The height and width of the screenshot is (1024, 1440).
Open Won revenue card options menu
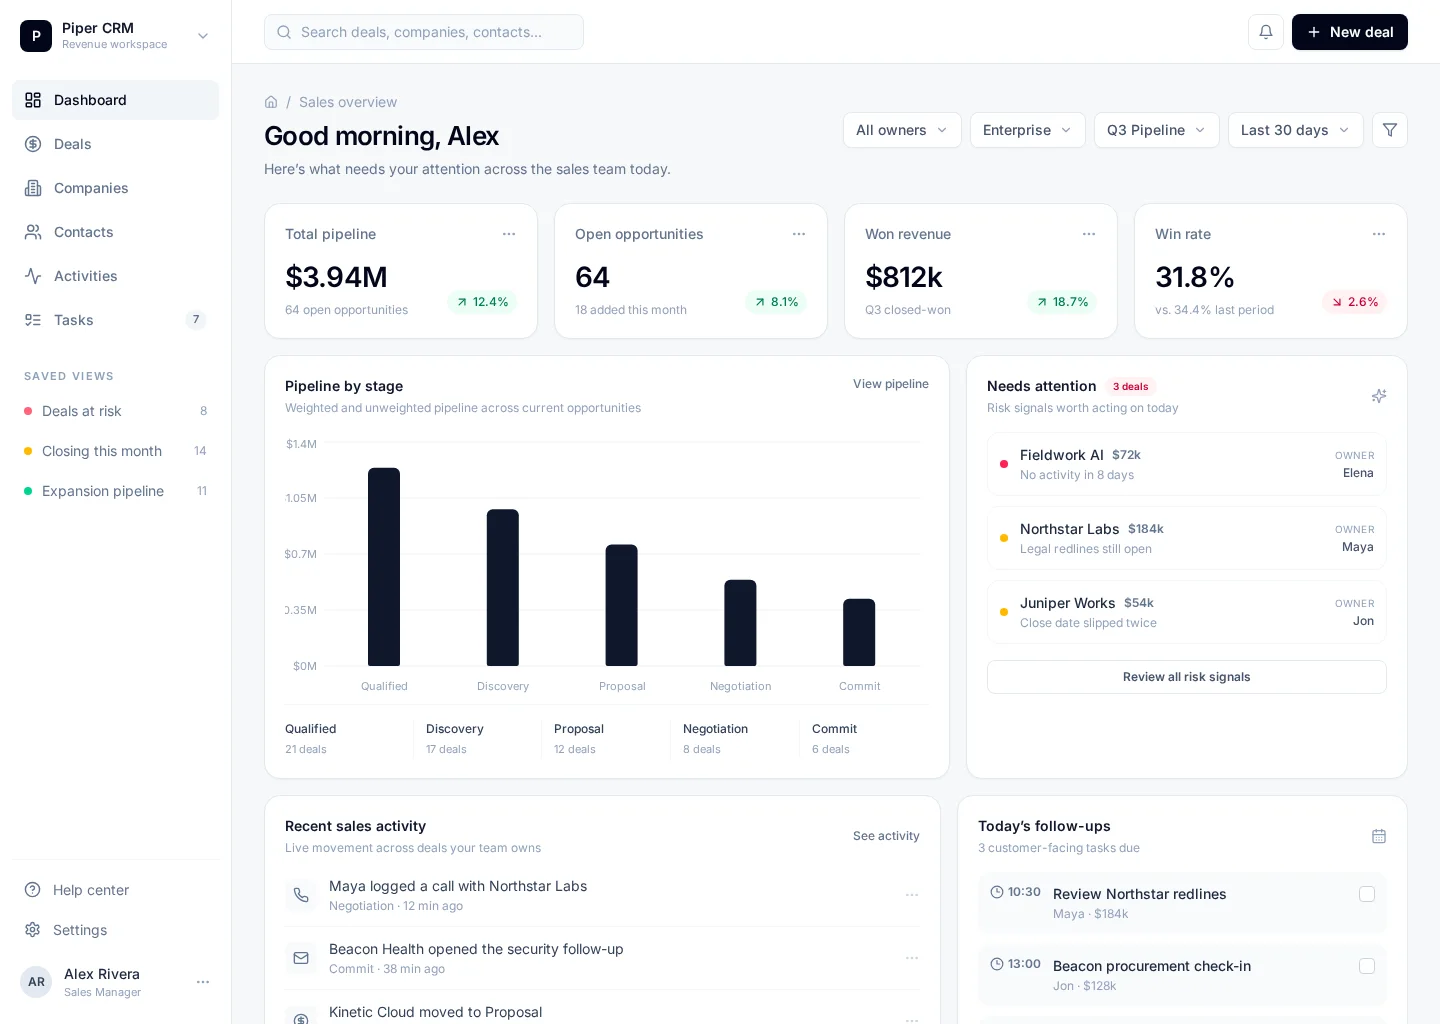coord(1089,234)
